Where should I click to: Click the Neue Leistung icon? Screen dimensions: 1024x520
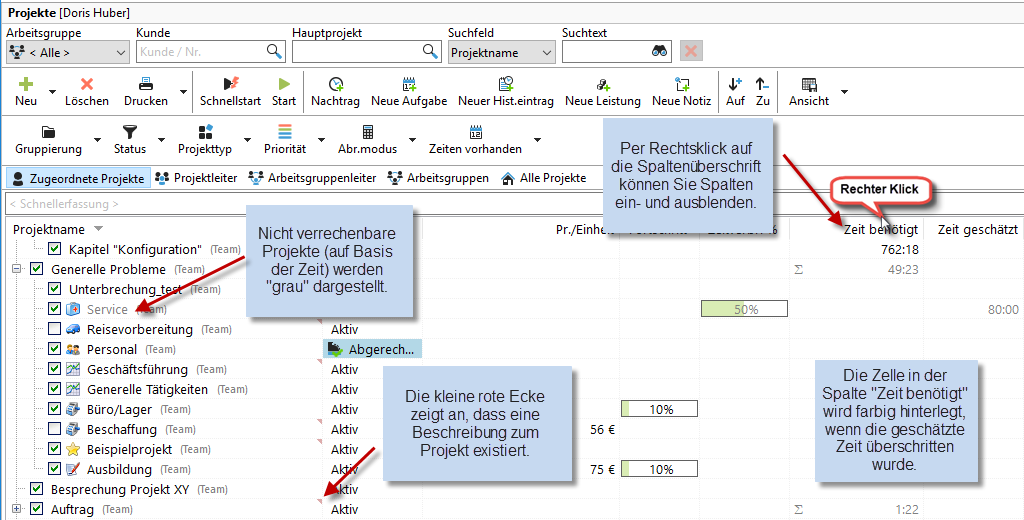click(x=602, y=85)
